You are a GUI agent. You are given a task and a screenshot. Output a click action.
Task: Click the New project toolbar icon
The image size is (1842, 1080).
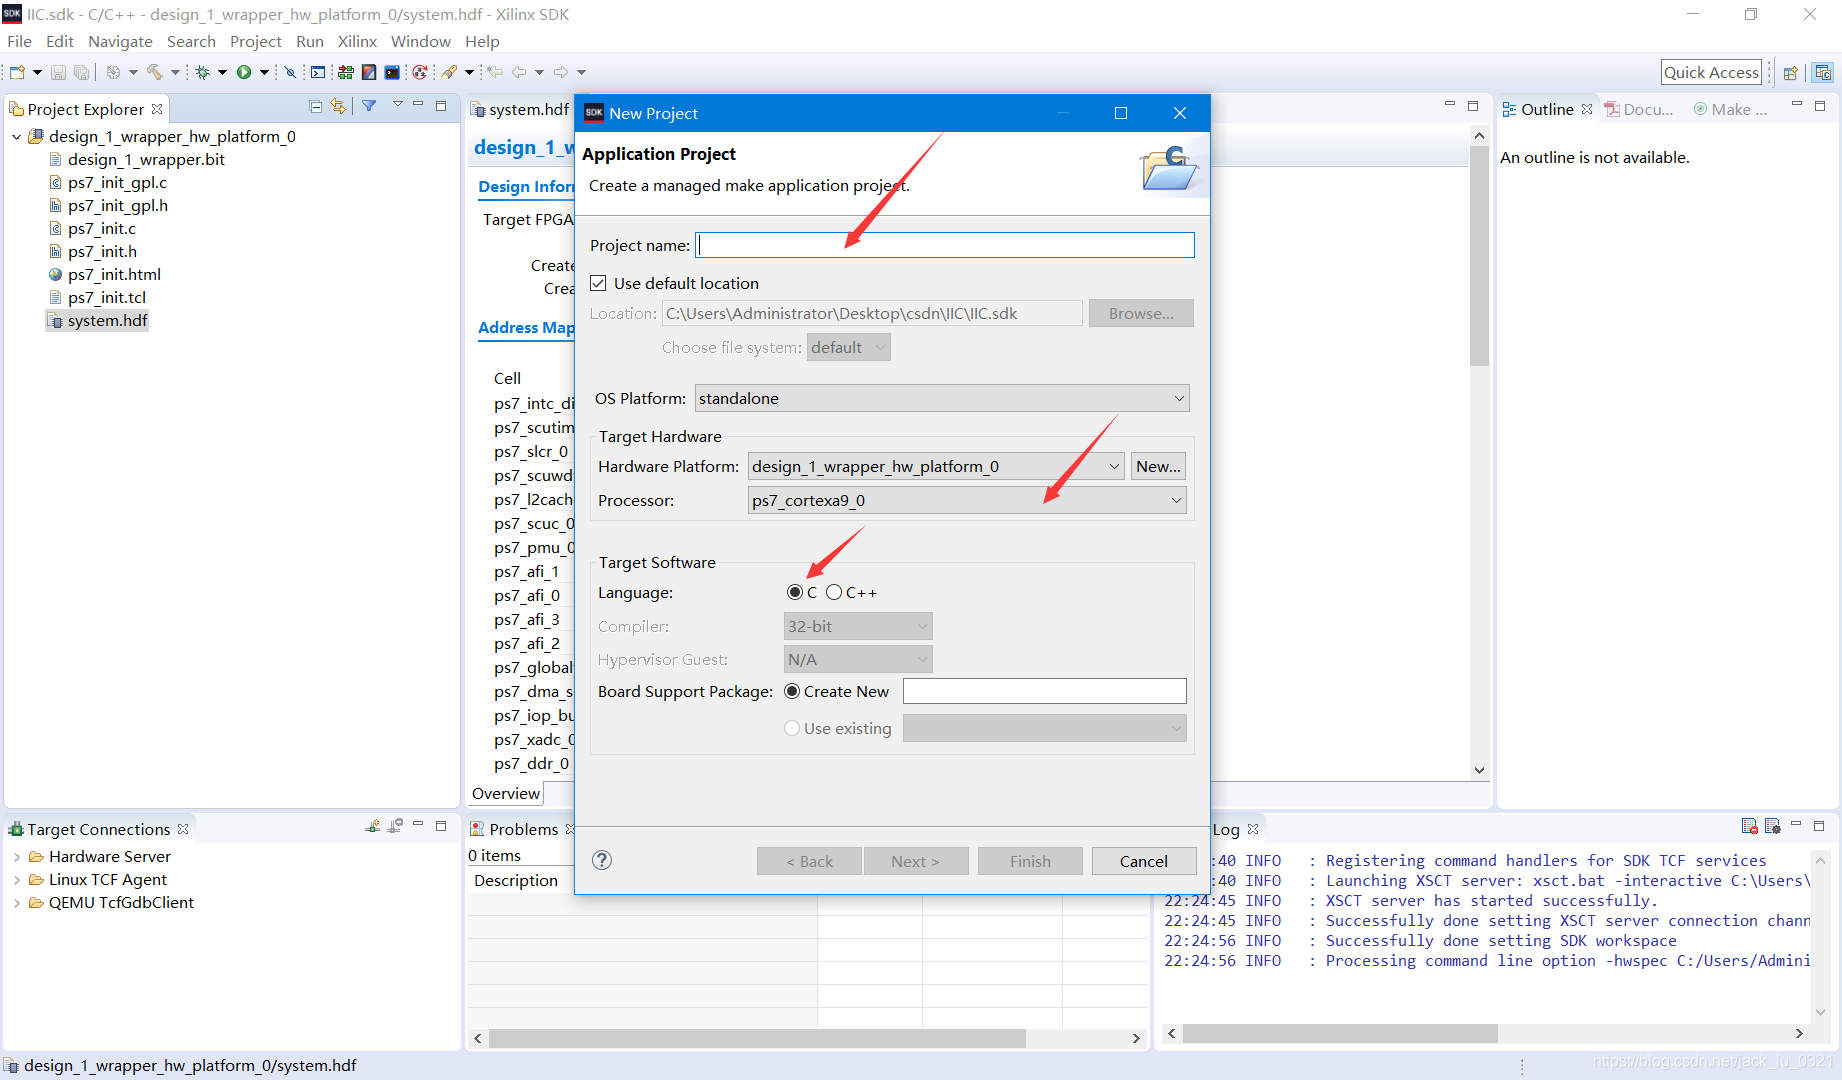pos(17,72)
